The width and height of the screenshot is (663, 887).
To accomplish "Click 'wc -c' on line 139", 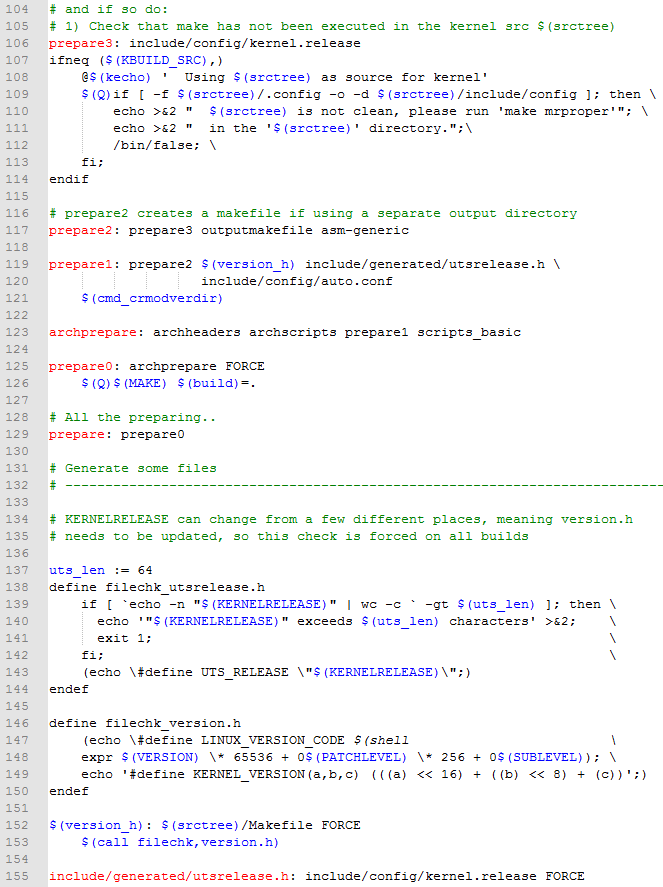I will 381,604.
